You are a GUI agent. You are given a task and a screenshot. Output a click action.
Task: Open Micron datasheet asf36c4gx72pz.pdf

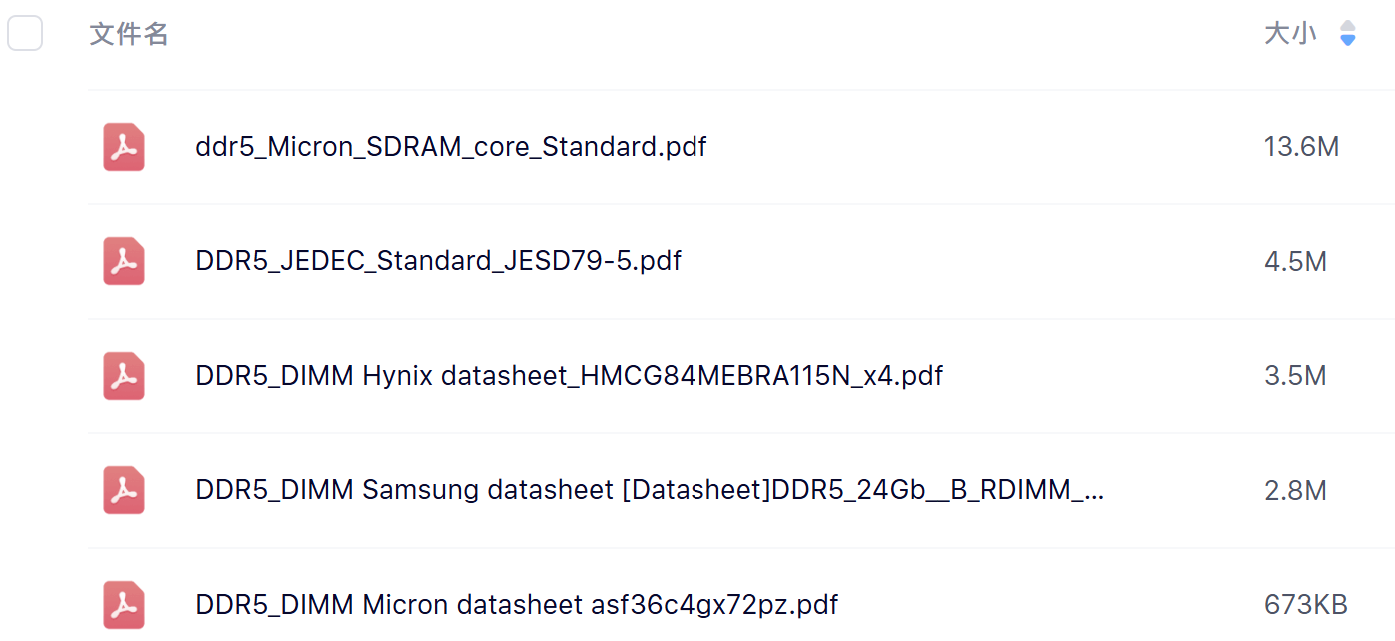(x=516, y=605)
